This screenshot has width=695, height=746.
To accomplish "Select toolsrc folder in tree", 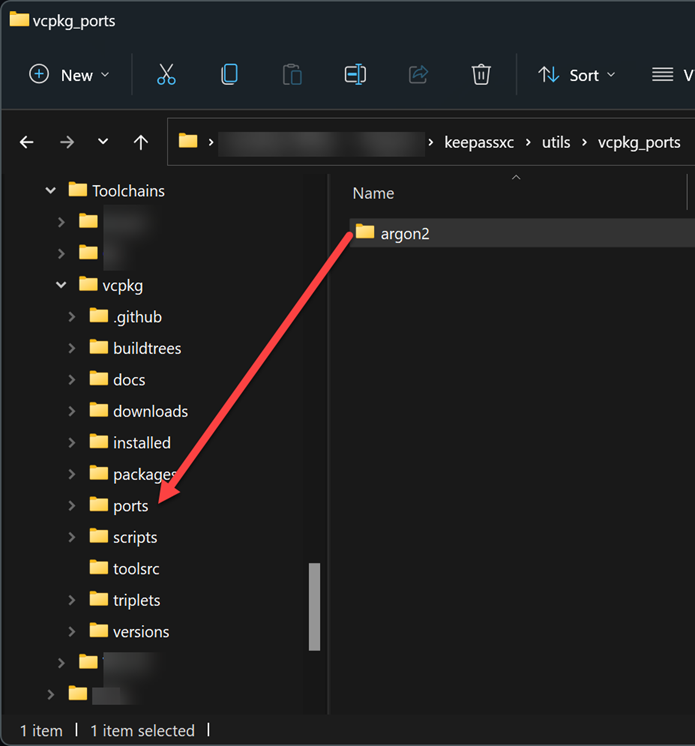I will (x=136, y=569).
